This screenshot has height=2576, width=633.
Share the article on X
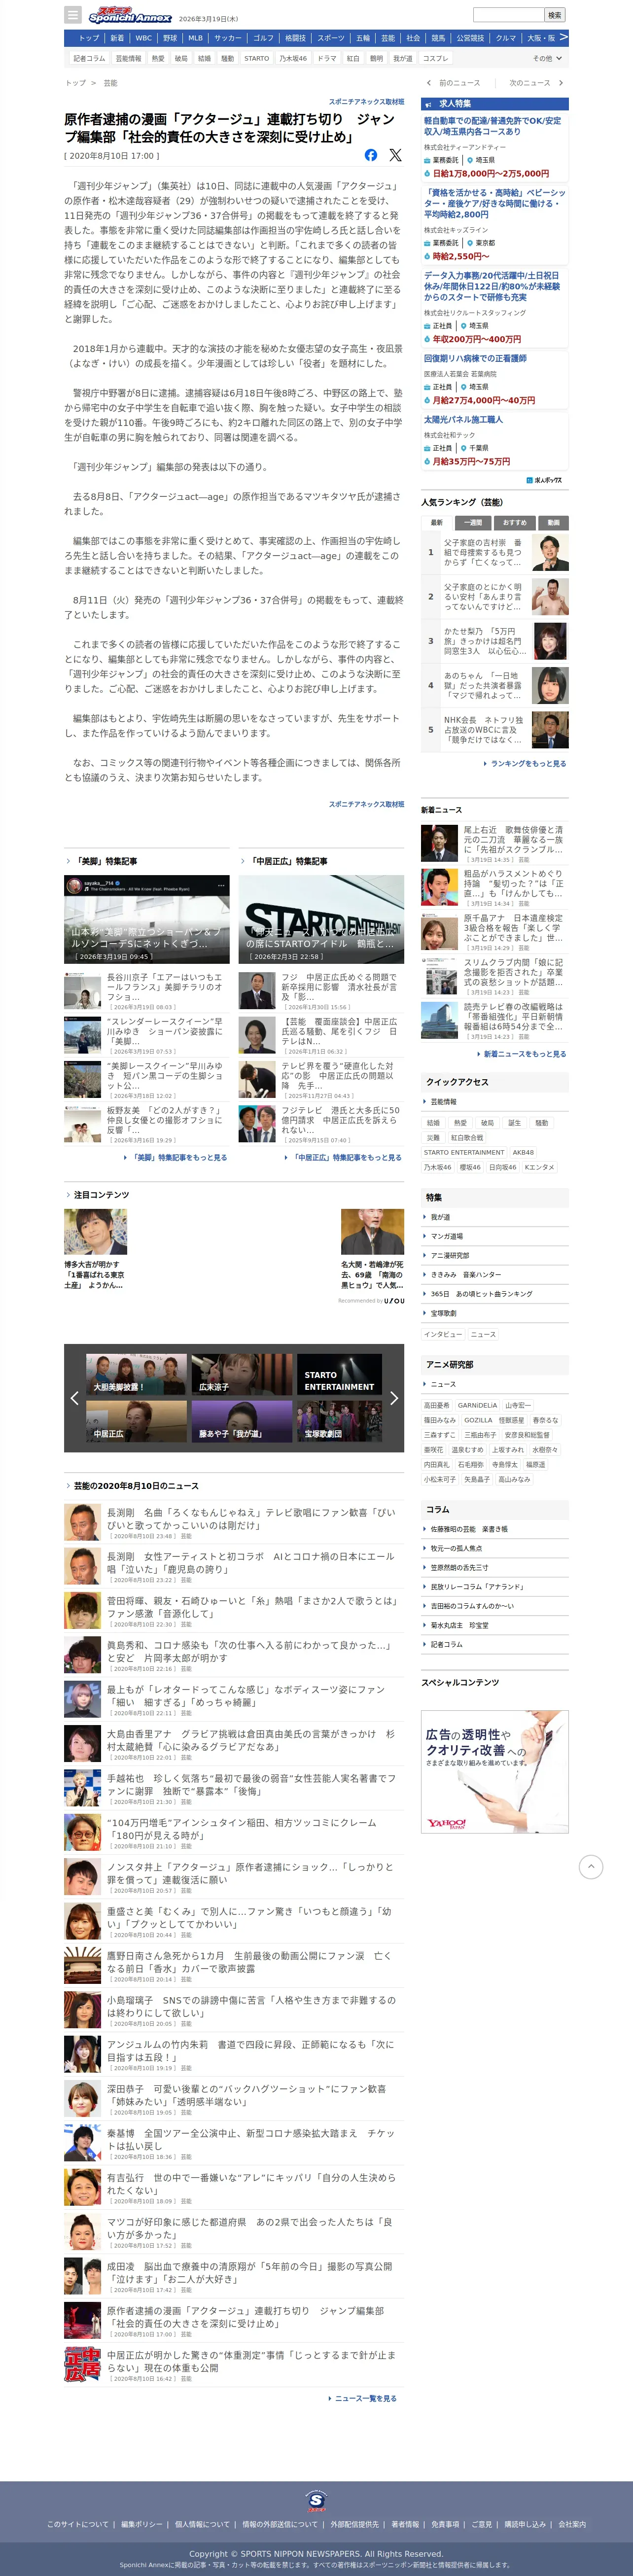(395, 155)
